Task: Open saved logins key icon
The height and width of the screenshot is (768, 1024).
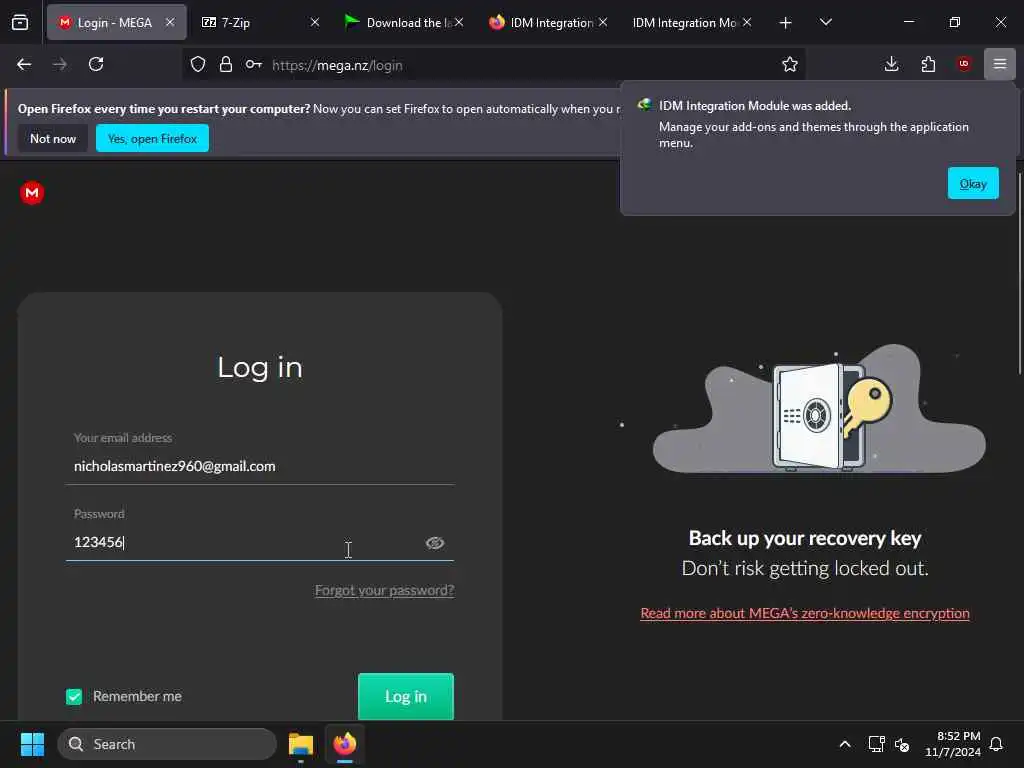Action: (x=254, y=64)
